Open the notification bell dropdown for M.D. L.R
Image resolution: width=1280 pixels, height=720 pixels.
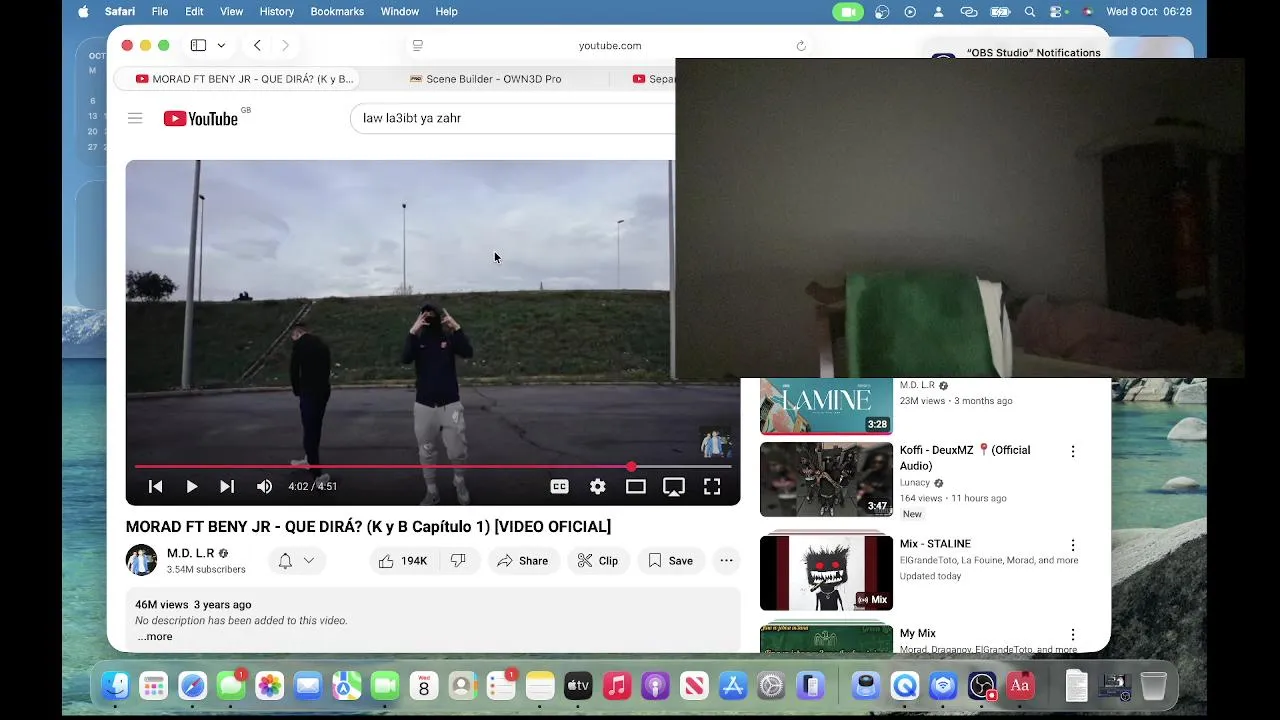[x=296, y=561]
